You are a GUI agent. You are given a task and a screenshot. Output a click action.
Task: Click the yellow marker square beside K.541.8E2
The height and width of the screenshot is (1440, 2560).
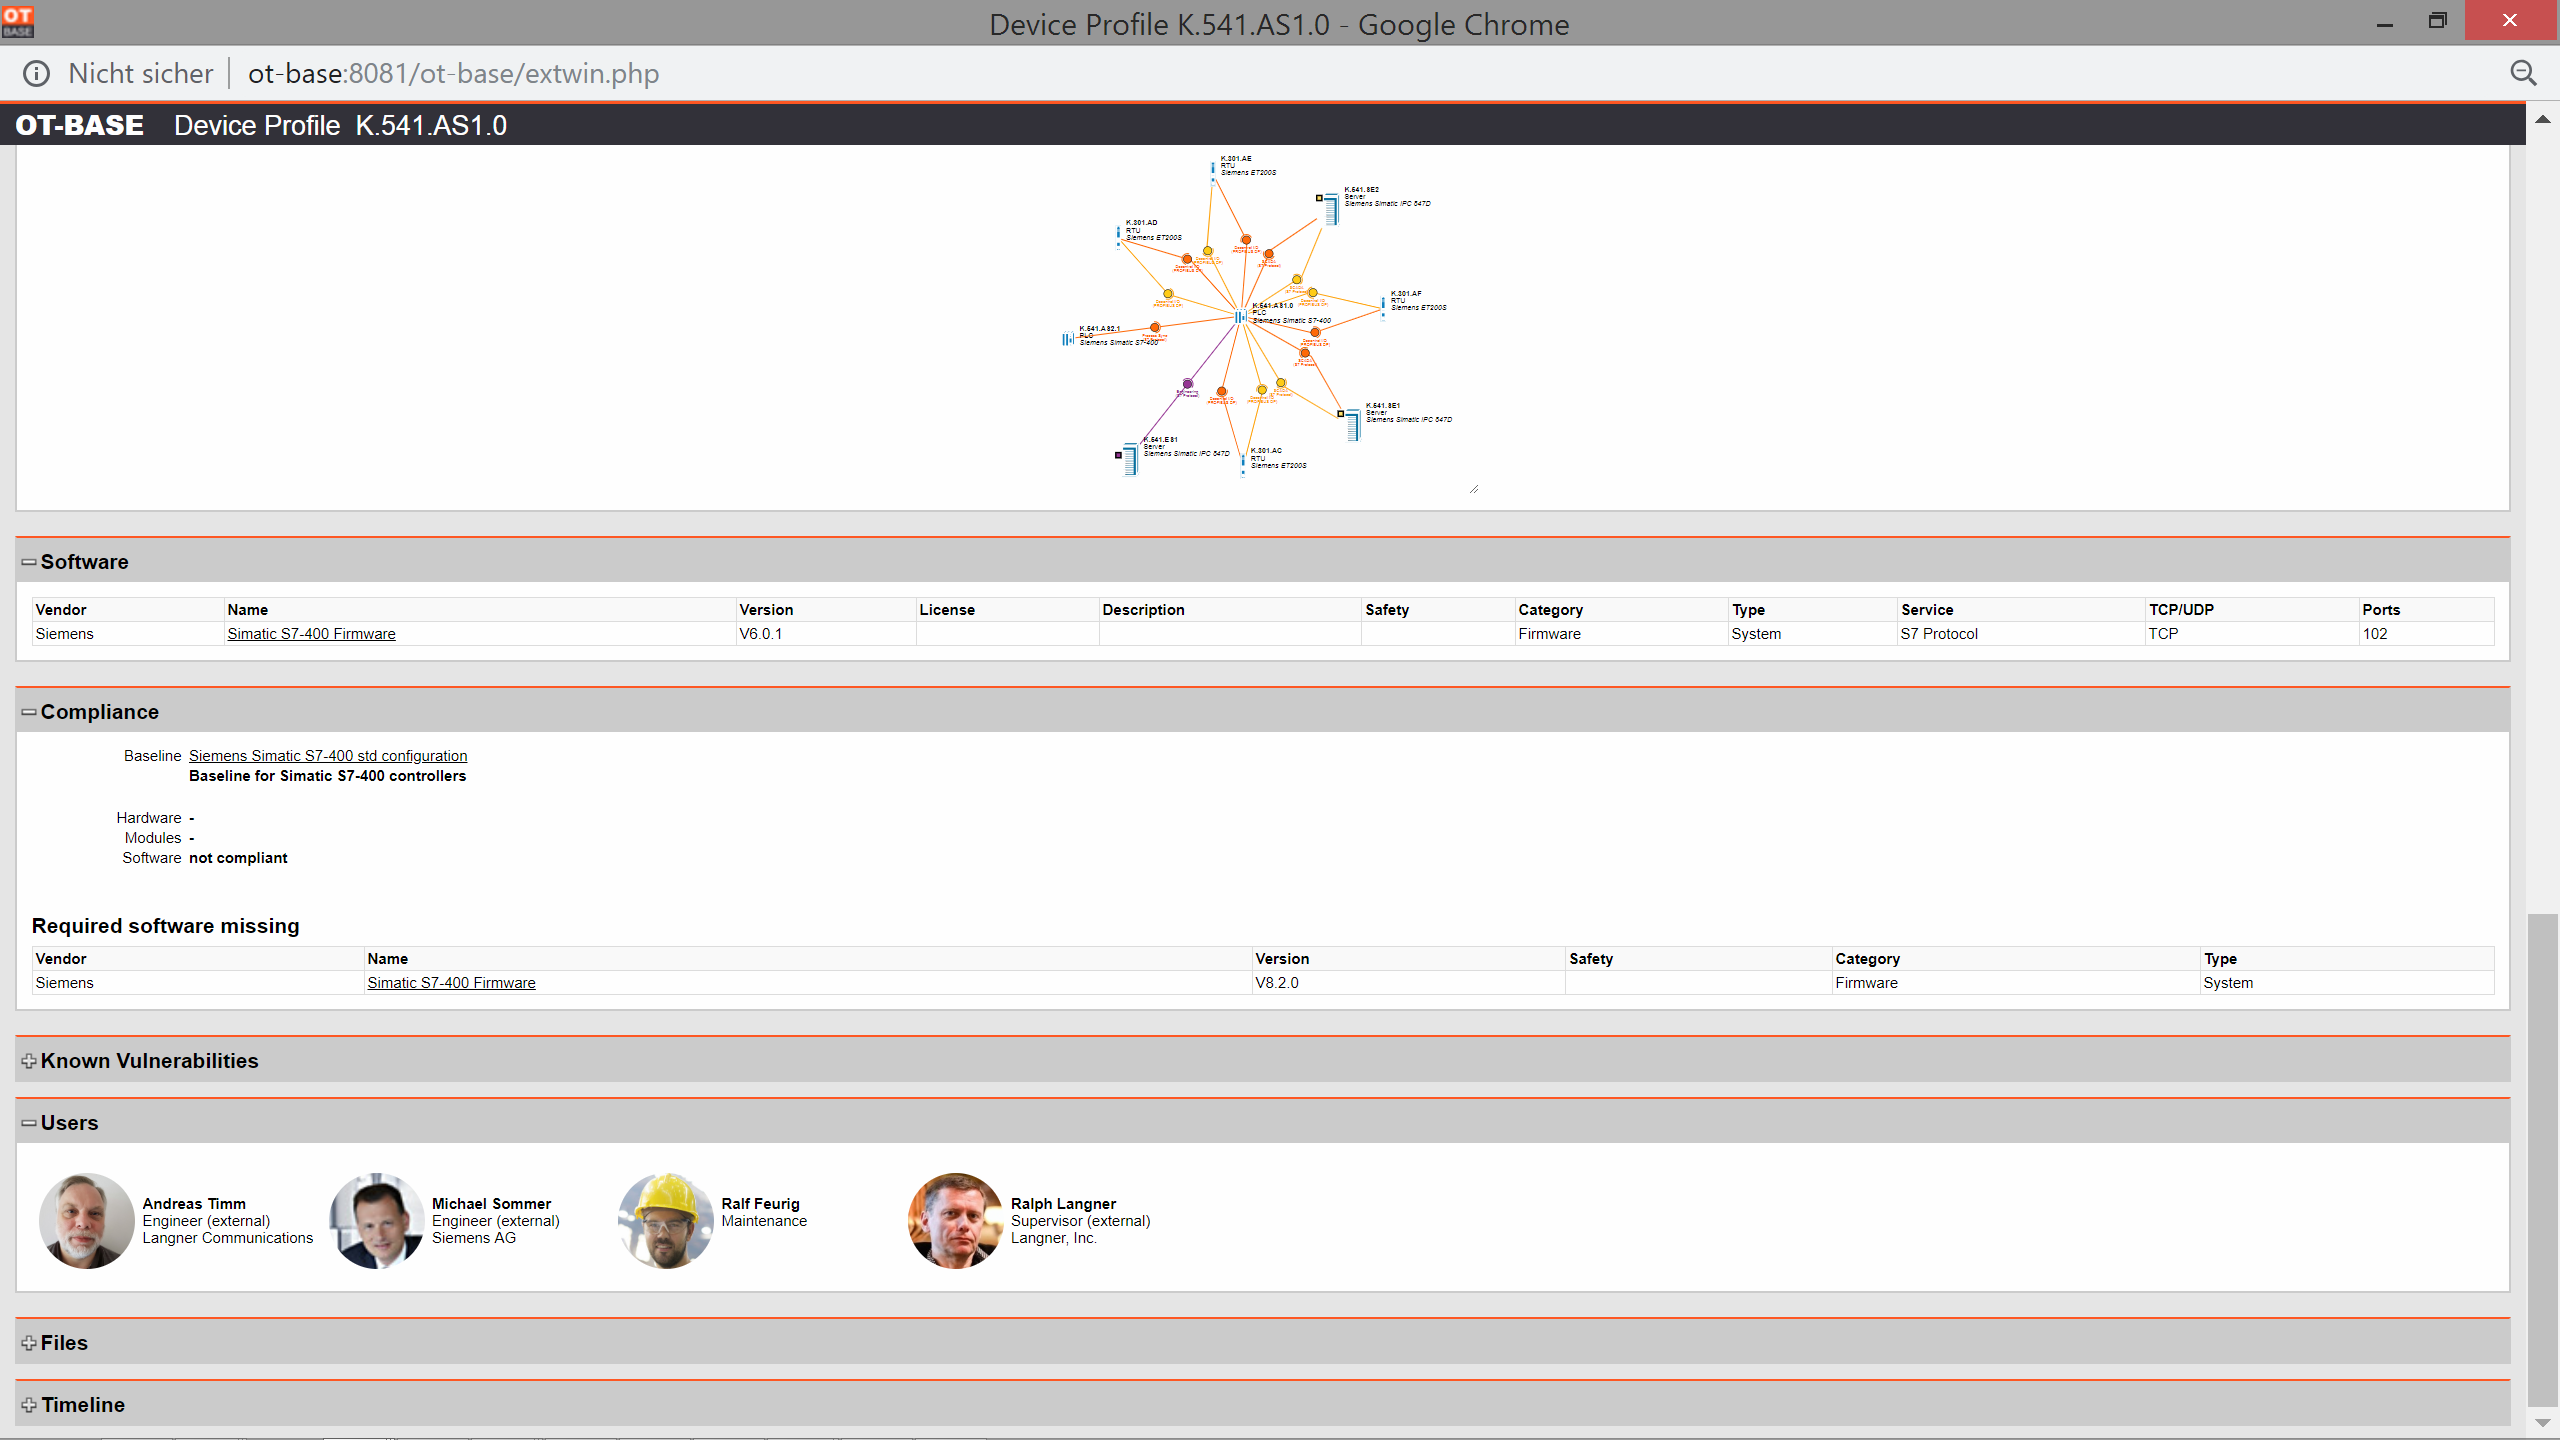[1319, 198]
